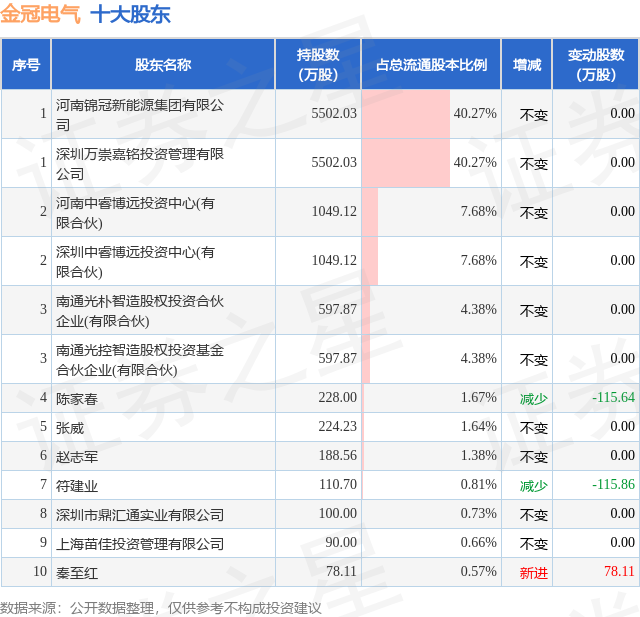Viewport: 640px width, 617px height.
Task: Click the 40.27% ratio for 深圳万崇嘉铭
Action: pos(475,162)
